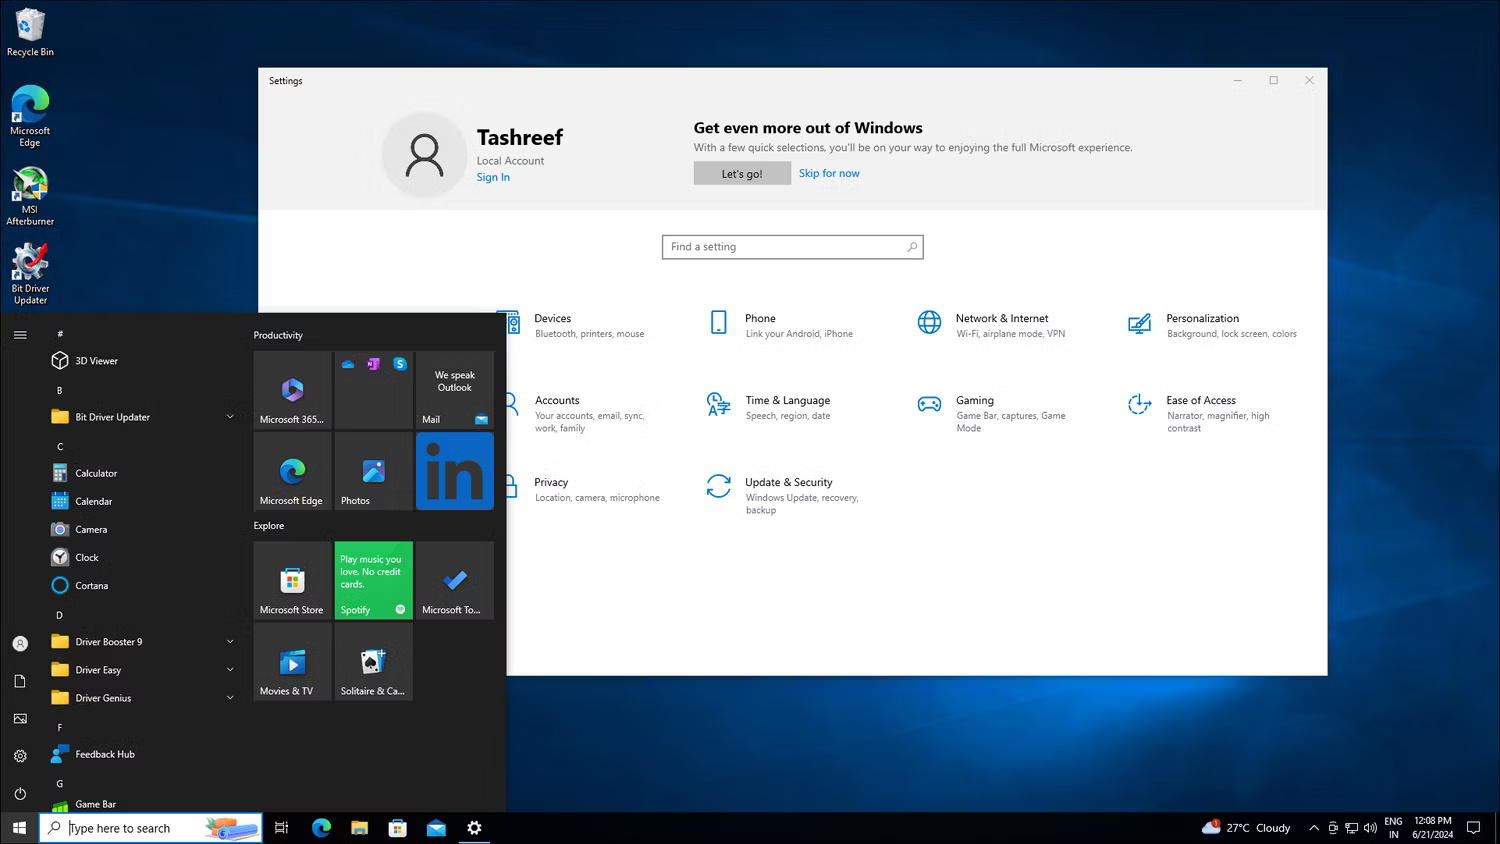Expand the Driver Booster 9 folder
This screenshot has width=1500, height=844.
(229, 641)
